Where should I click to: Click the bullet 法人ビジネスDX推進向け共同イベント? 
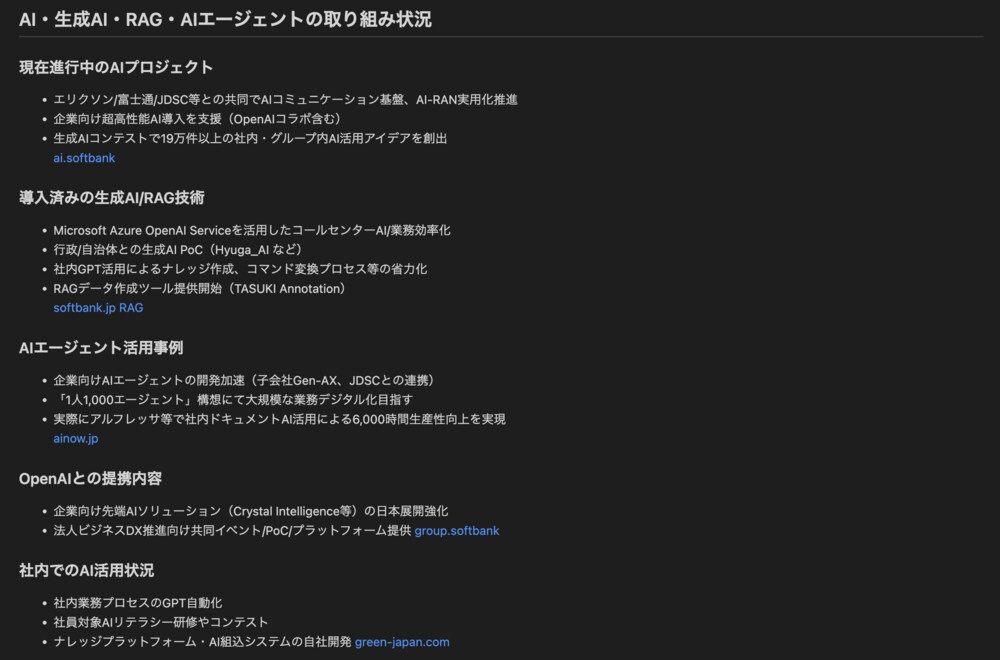tap(232, 531)
